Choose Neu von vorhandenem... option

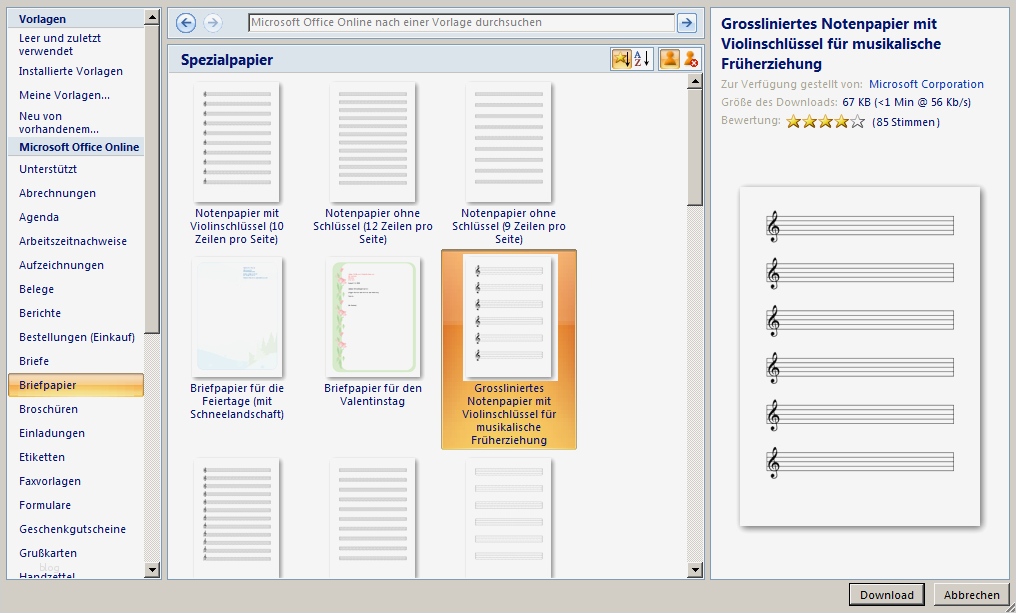(58, 122)
